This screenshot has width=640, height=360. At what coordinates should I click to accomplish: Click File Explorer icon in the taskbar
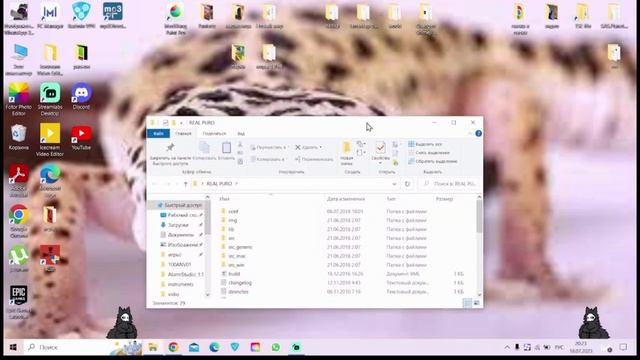coord(153,347)
